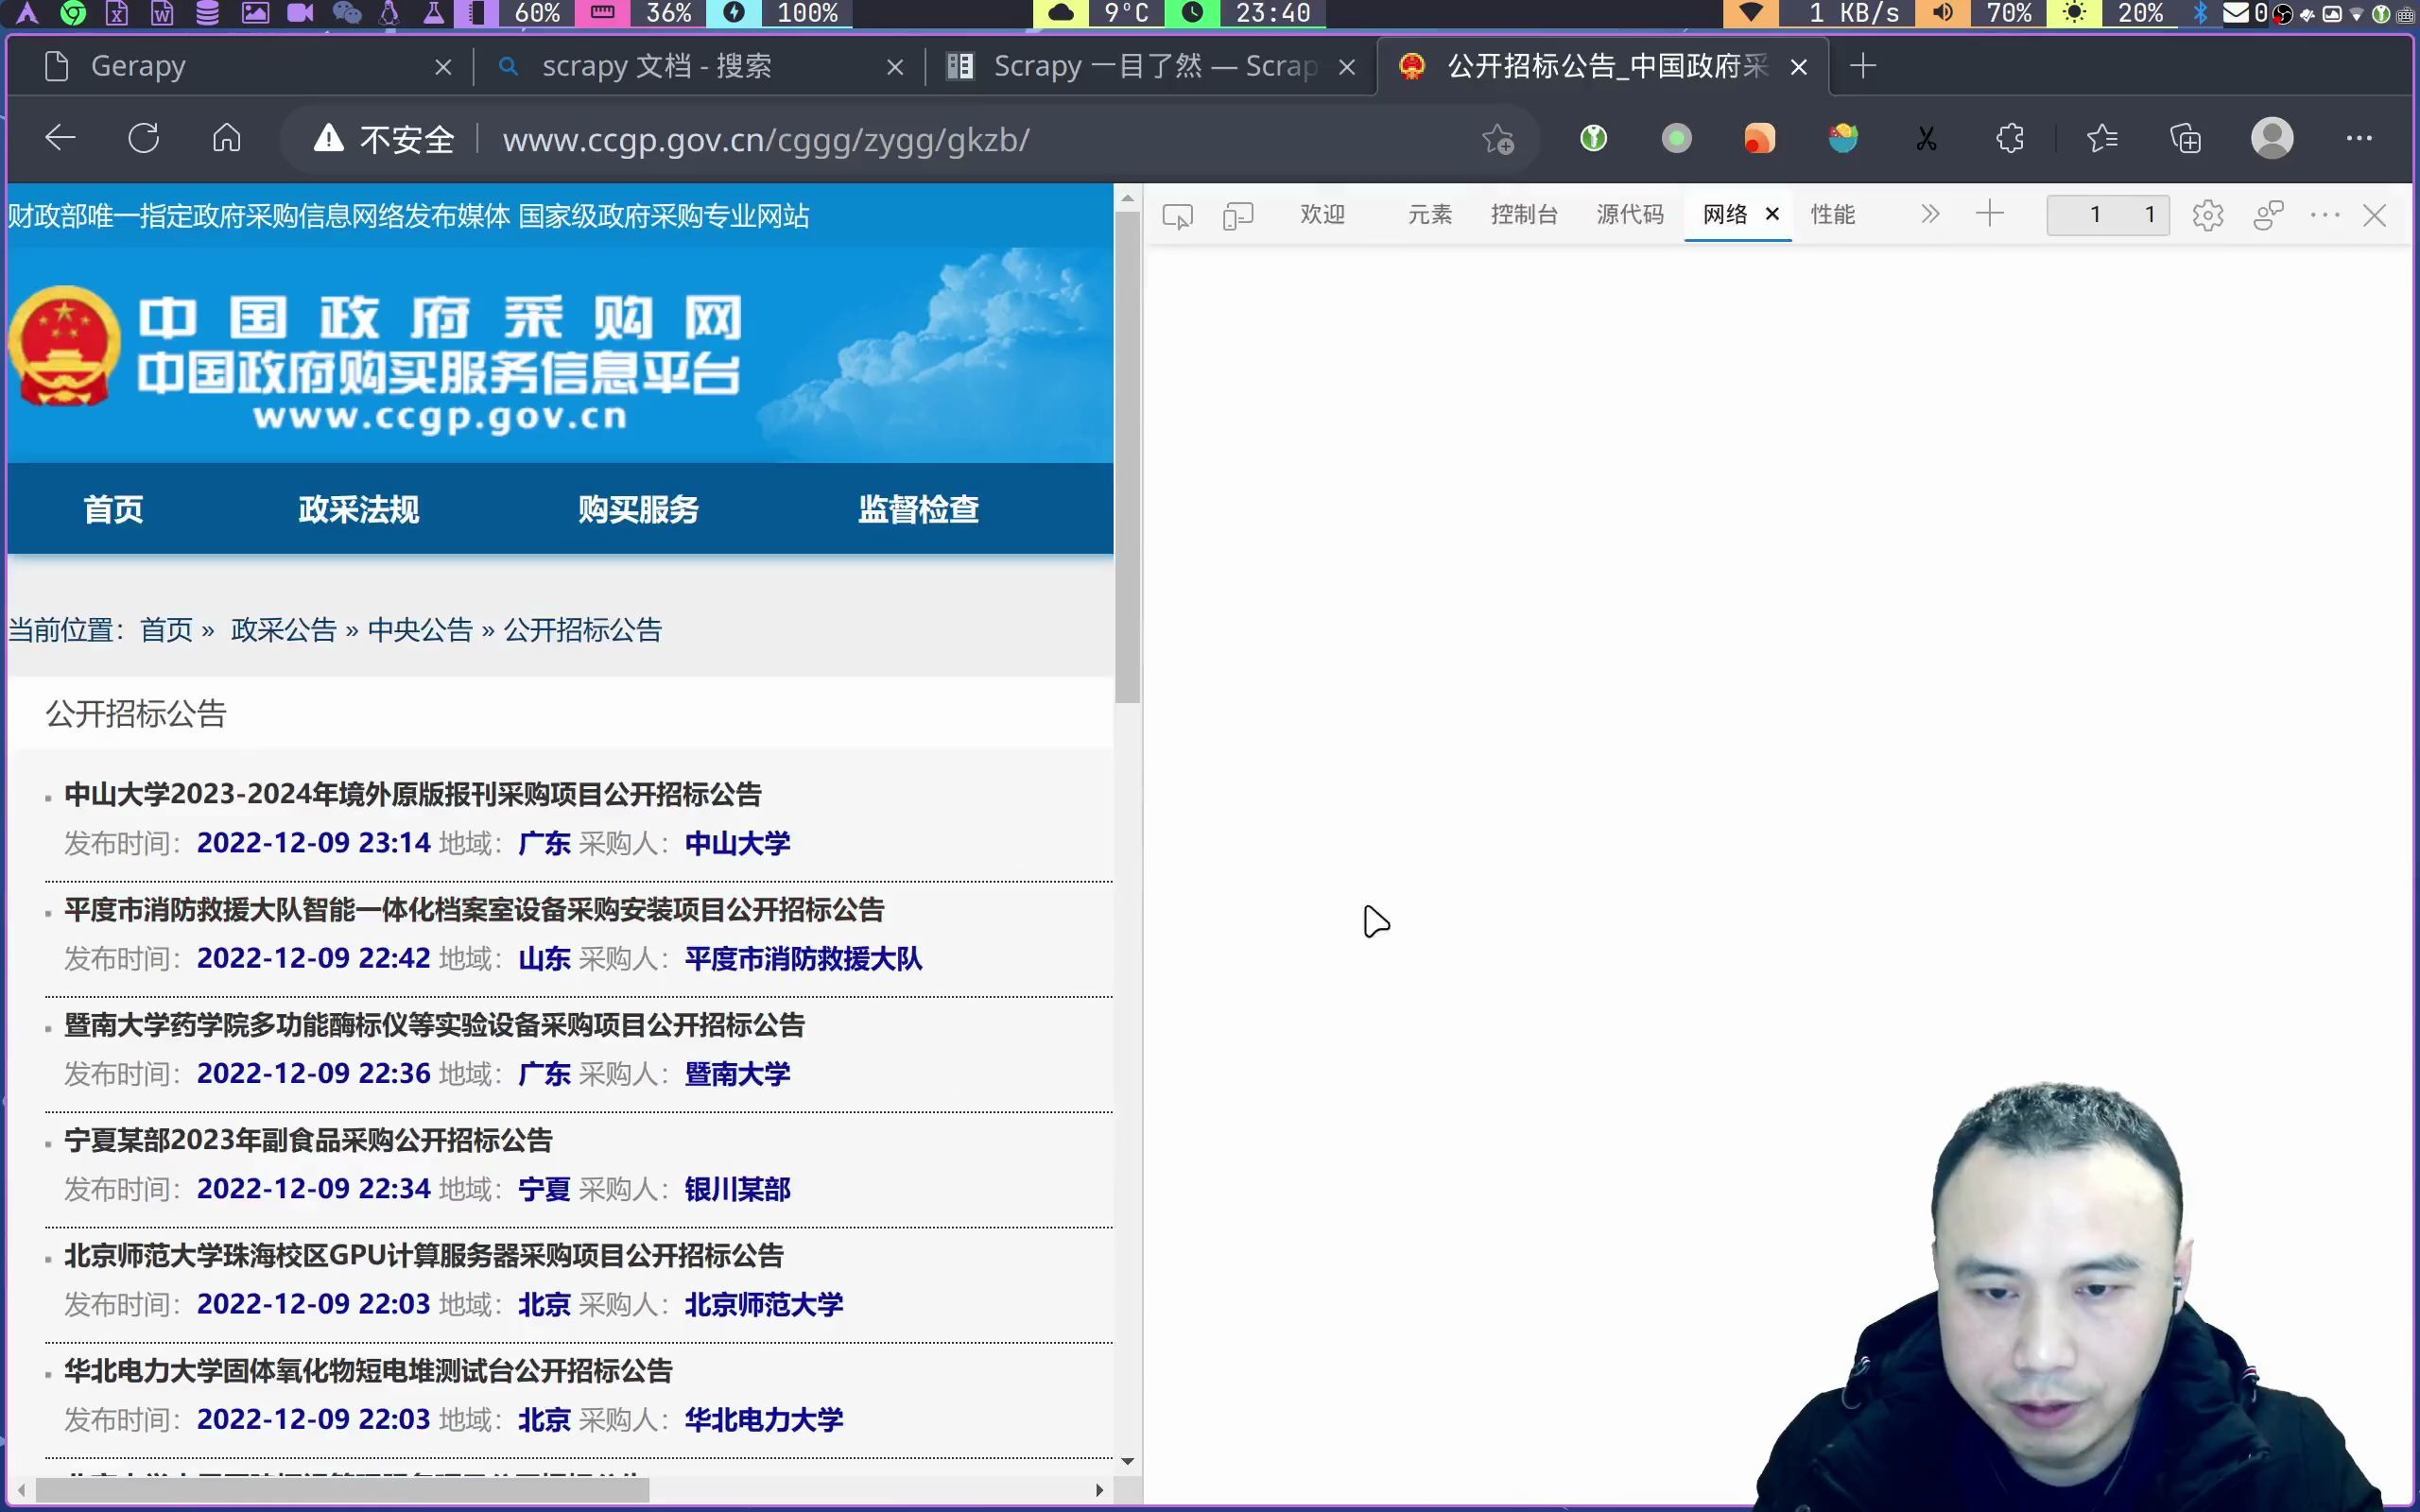Open 购买服务 navigation item
This screenshot has width=2420, height=1512.
[x=638, y=509]
